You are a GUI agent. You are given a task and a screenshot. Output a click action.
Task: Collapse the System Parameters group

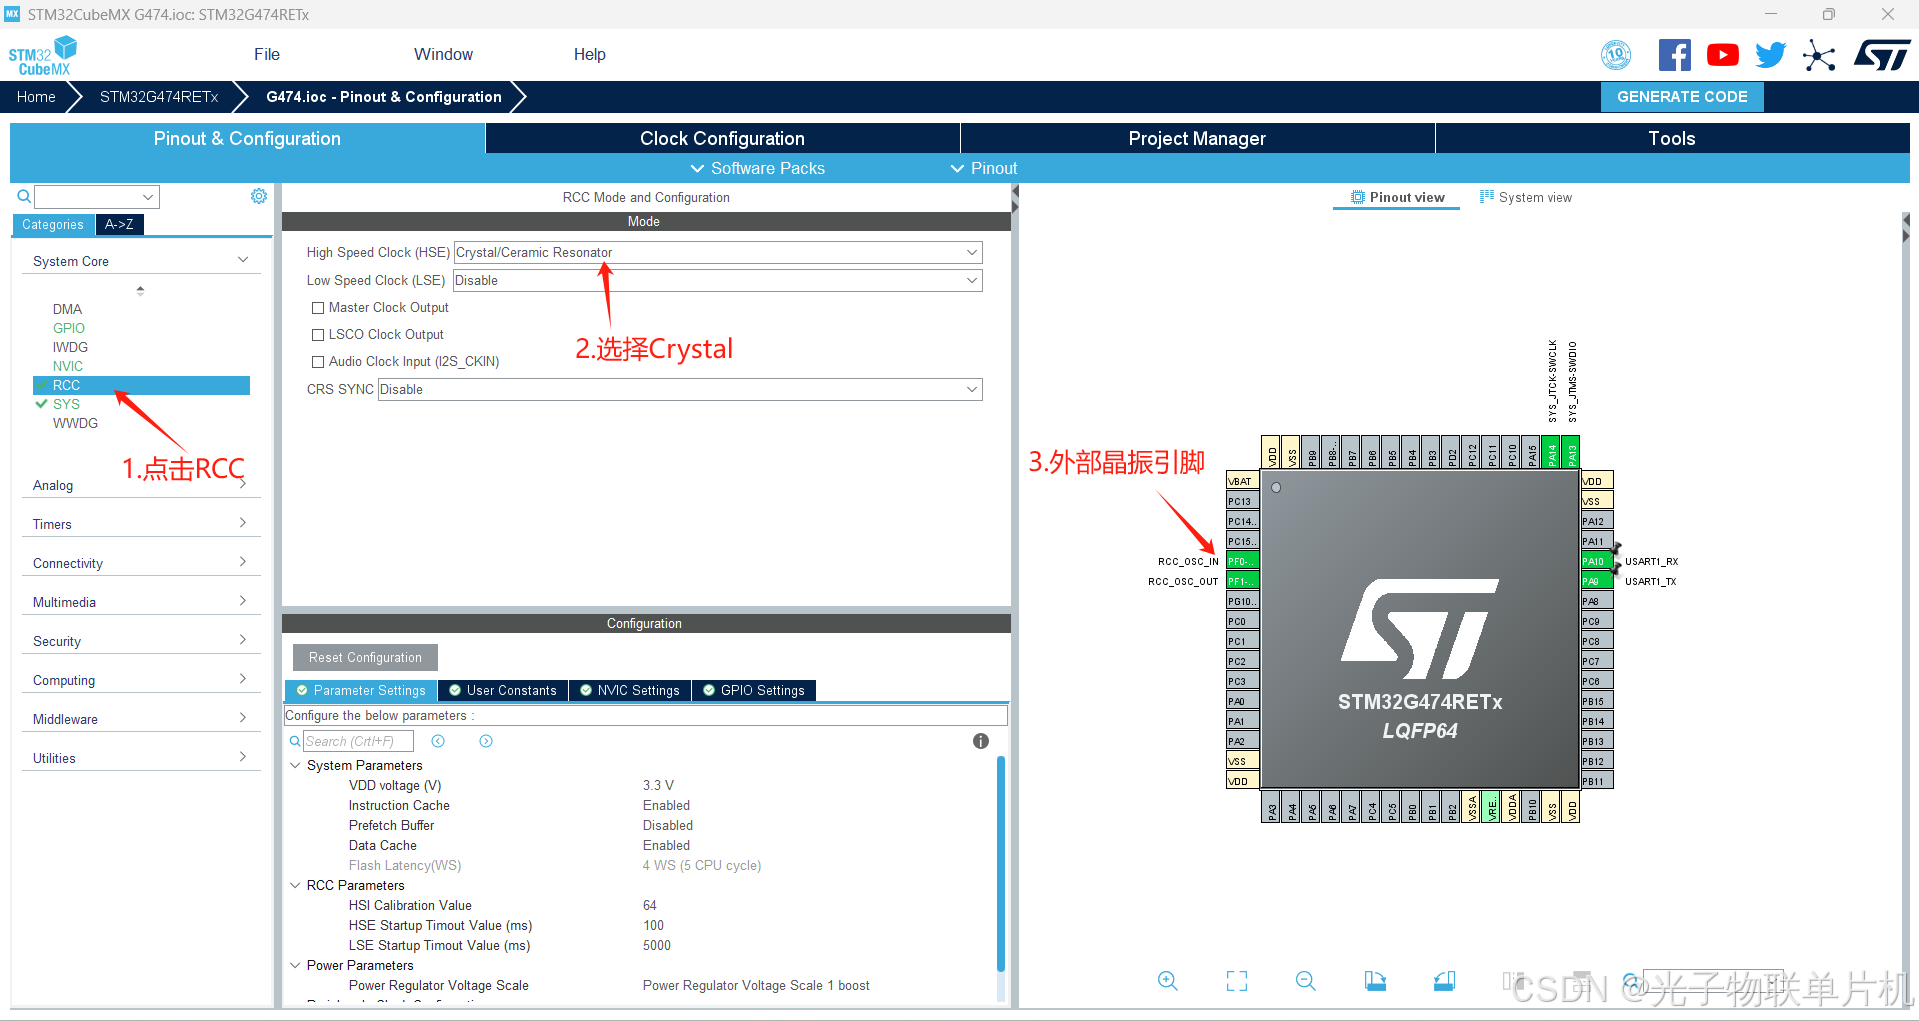click(x=295, y=765)
